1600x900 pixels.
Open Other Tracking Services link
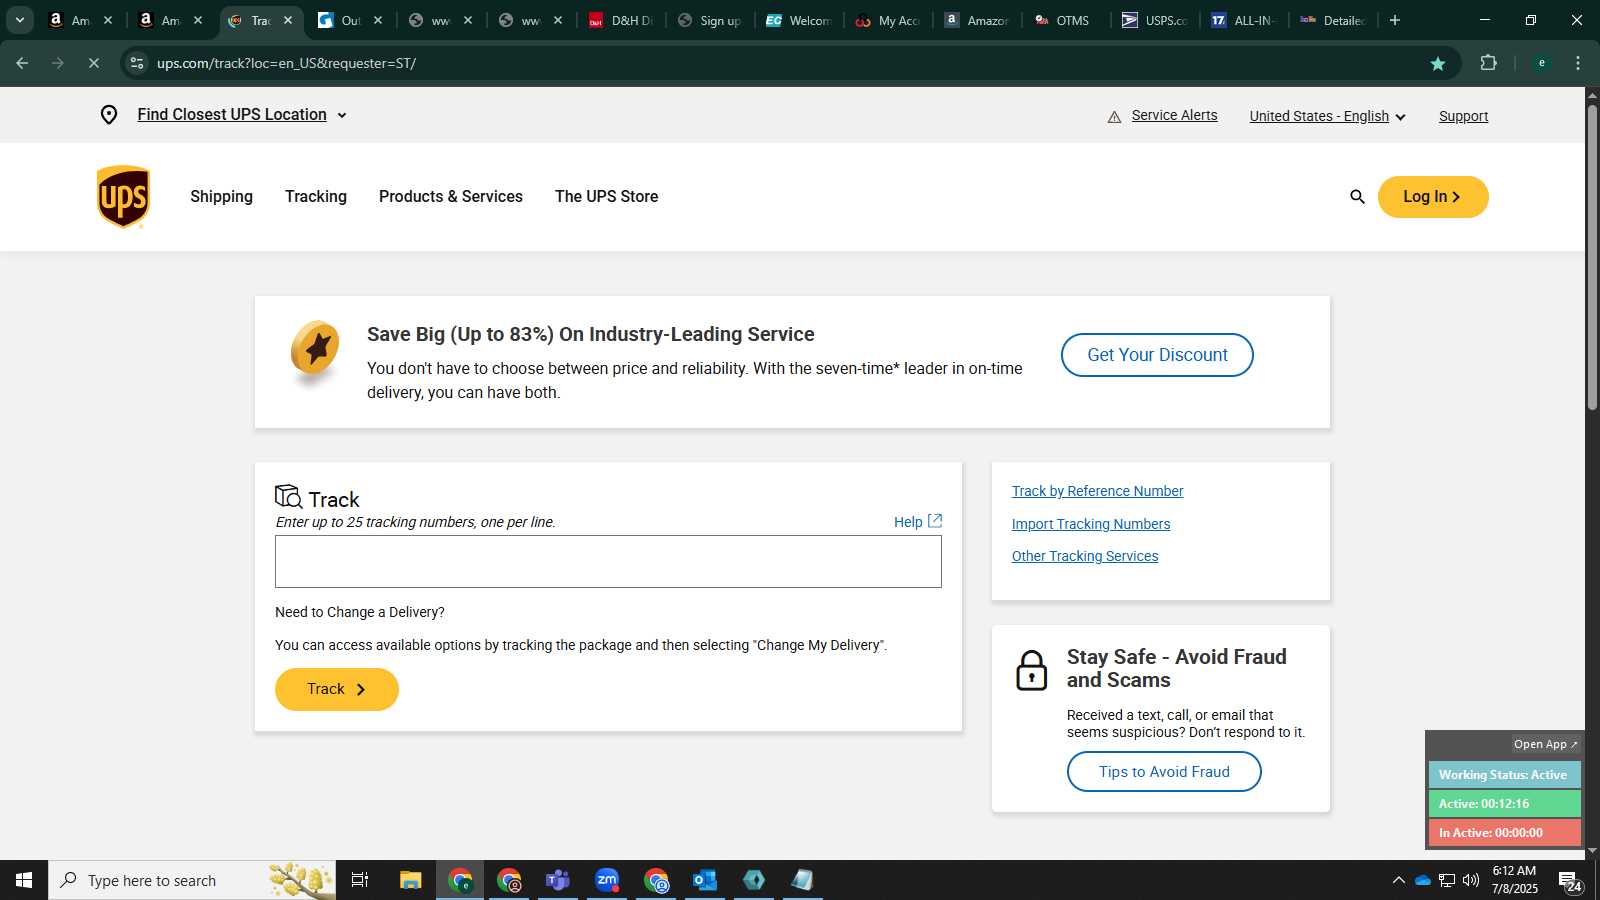[1084, 556]
